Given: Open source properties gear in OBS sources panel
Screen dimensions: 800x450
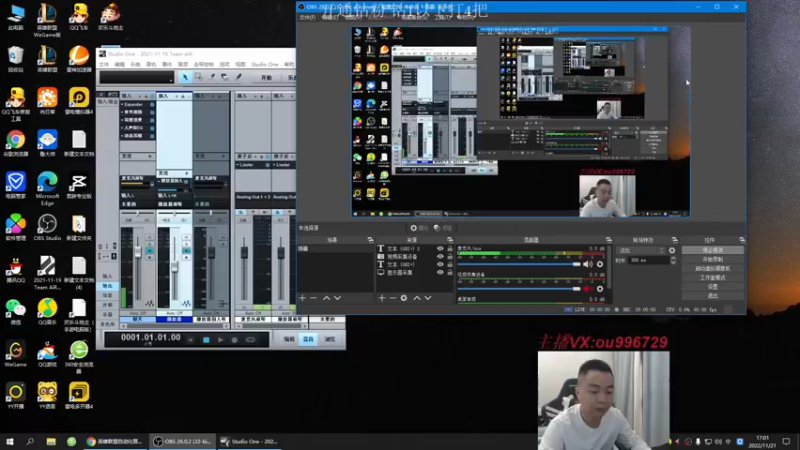Looking at the screenshot, I should [404, 298].
